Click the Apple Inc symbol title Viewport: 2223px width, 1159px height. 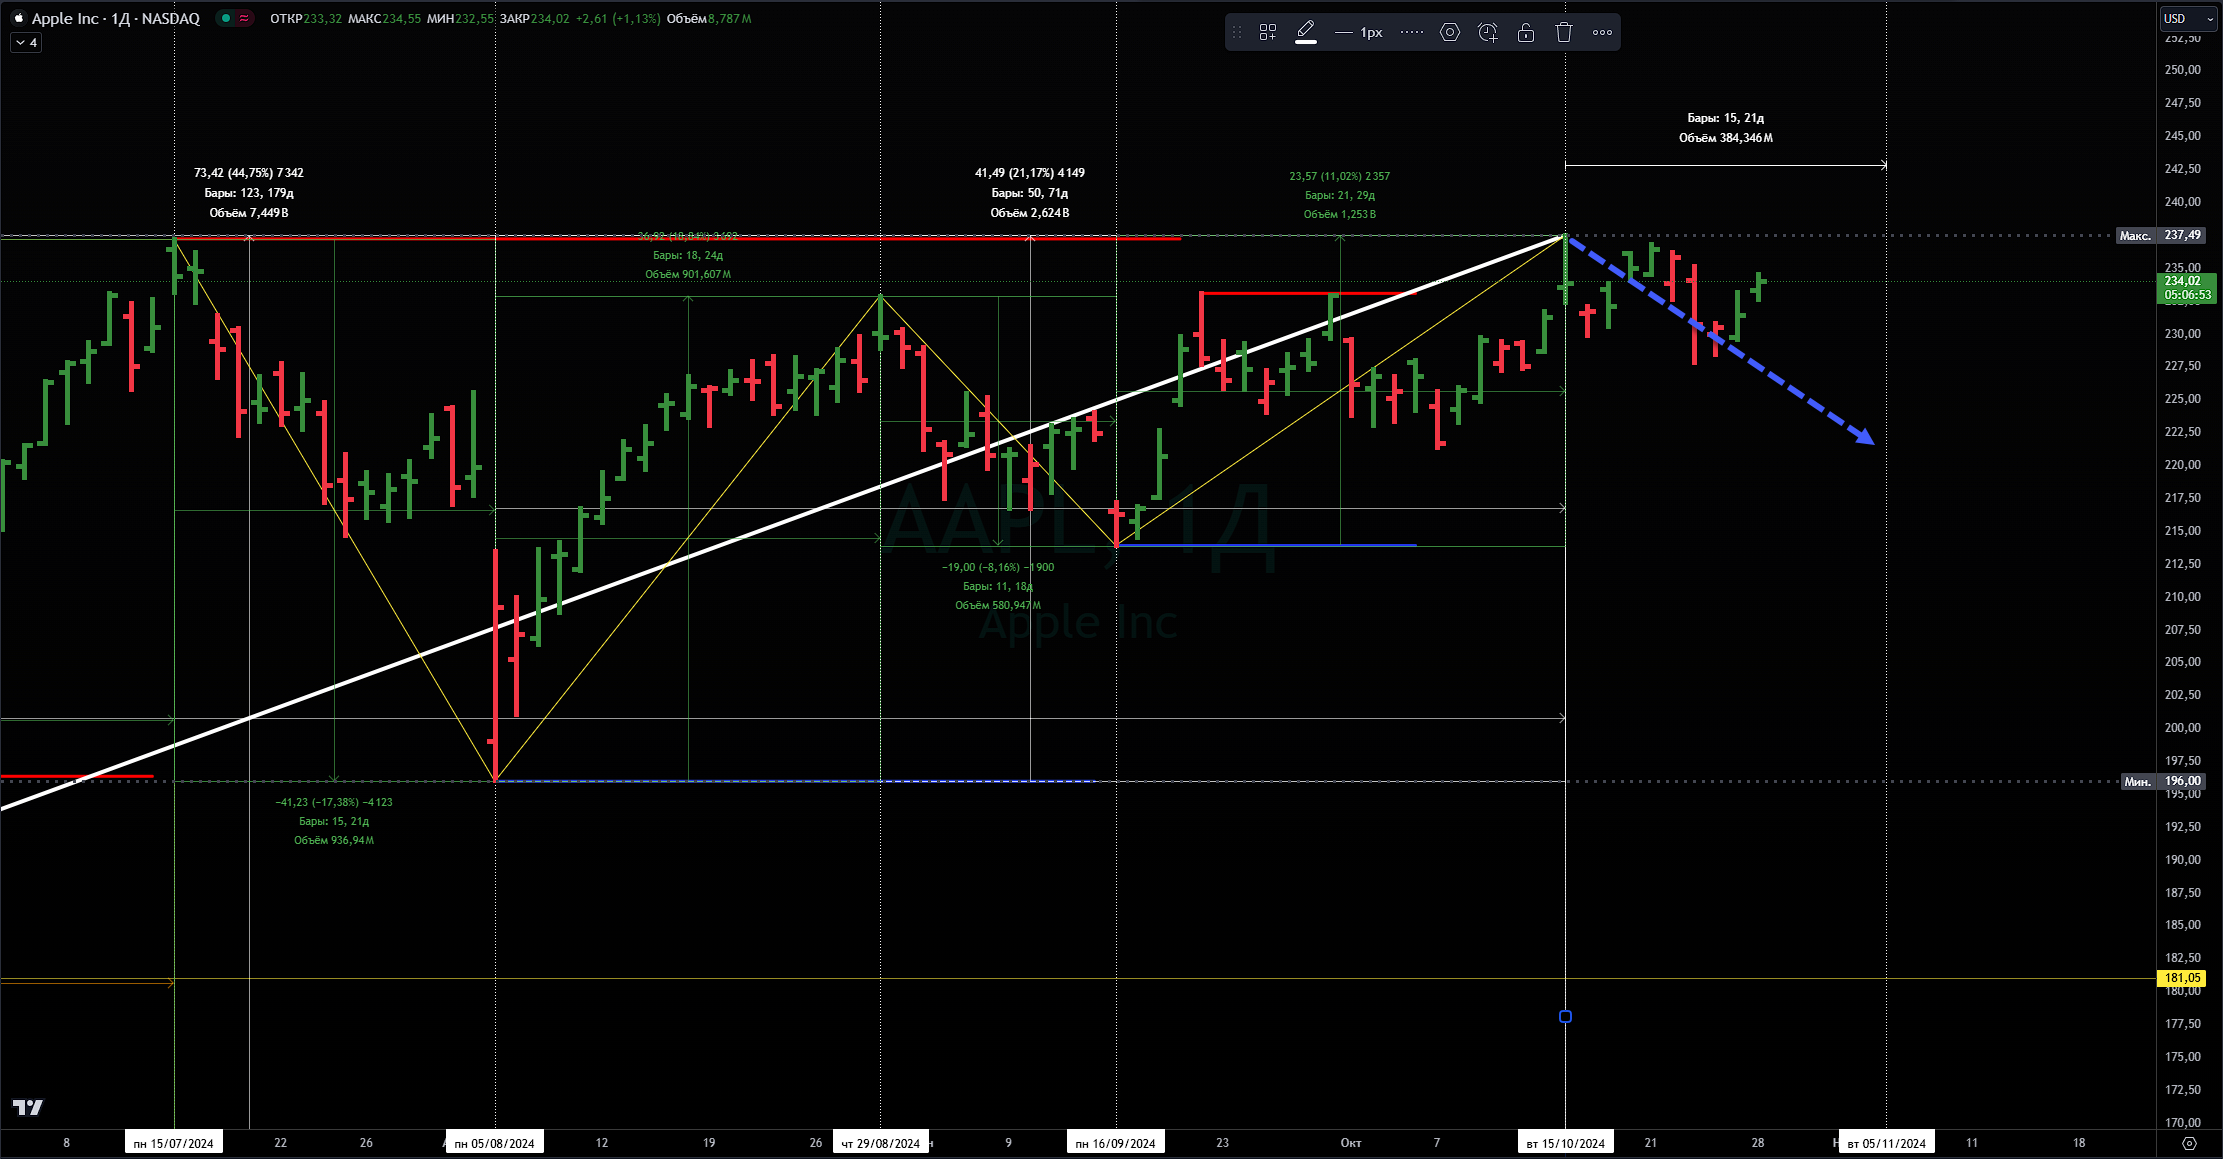(116, 18)
